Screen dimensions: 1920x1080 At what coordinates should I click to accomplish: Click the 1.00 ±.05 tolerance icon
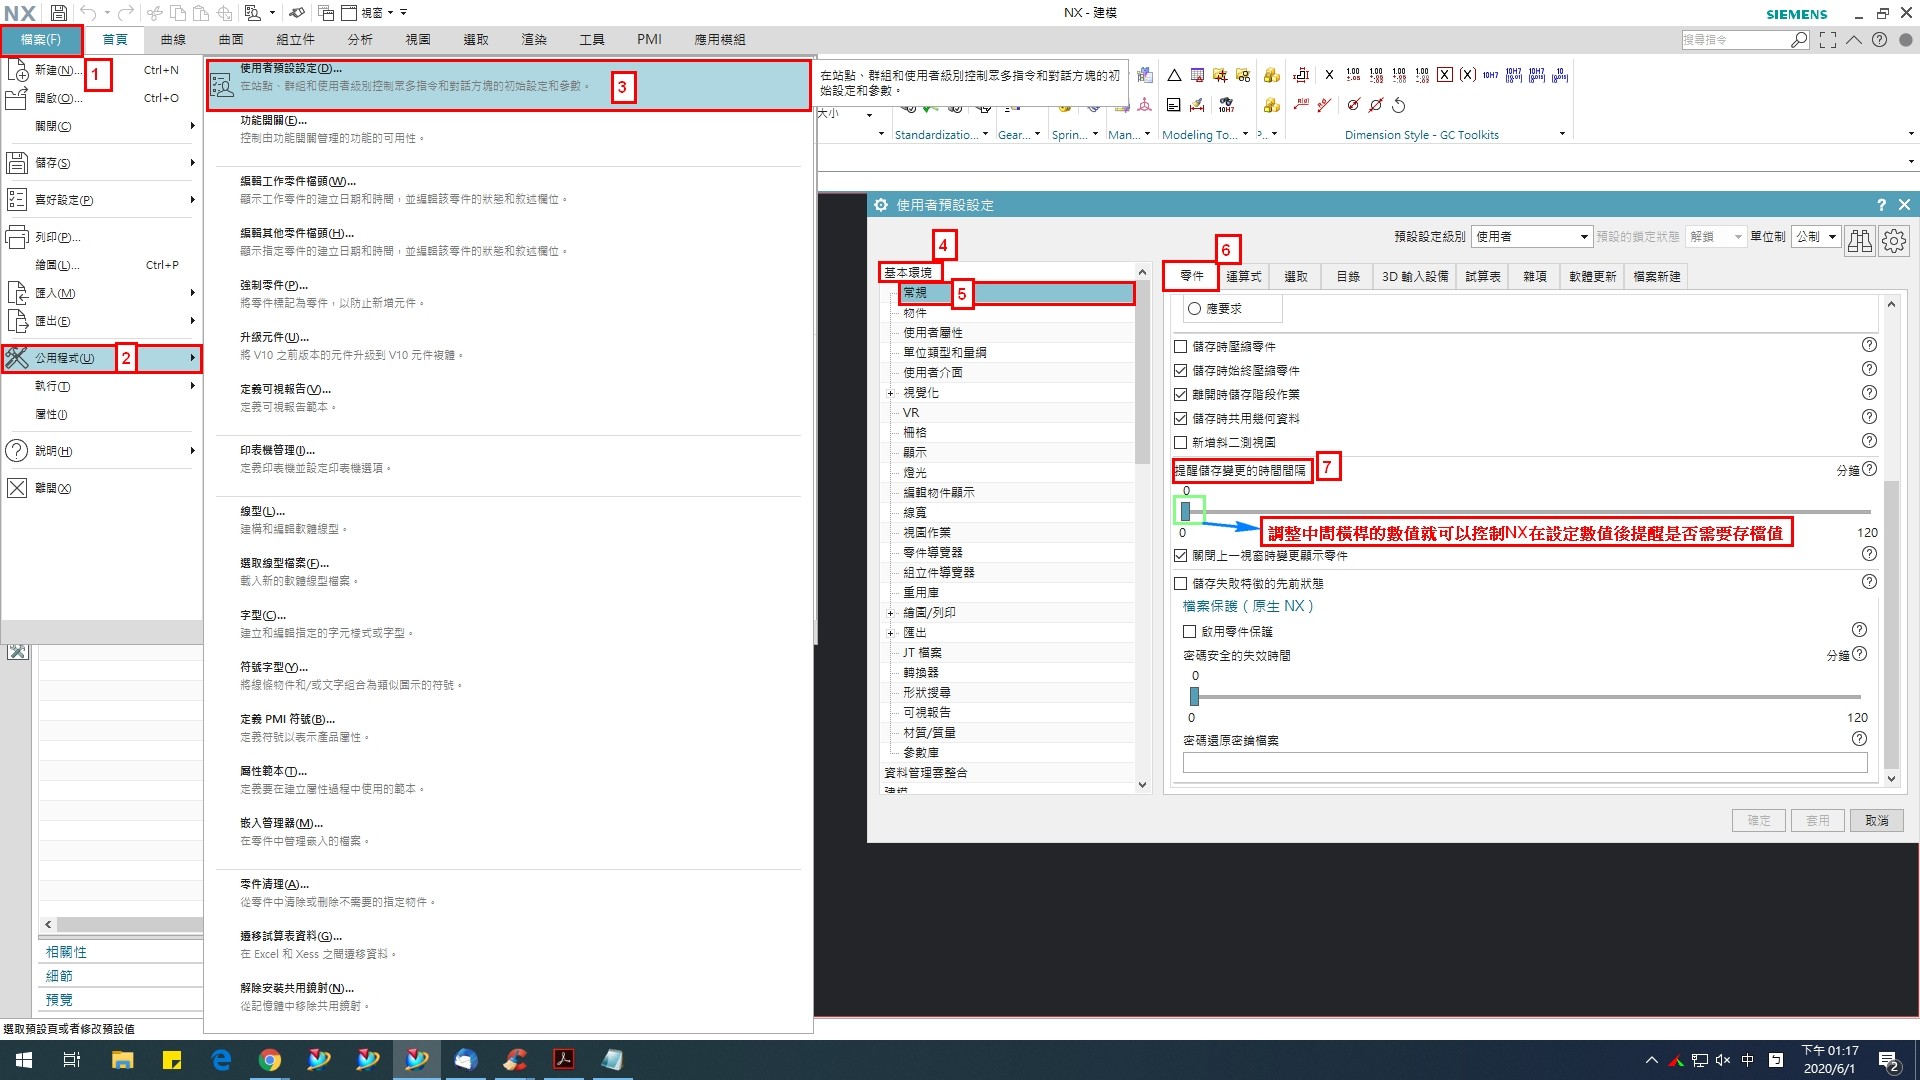coord(1353,75)
